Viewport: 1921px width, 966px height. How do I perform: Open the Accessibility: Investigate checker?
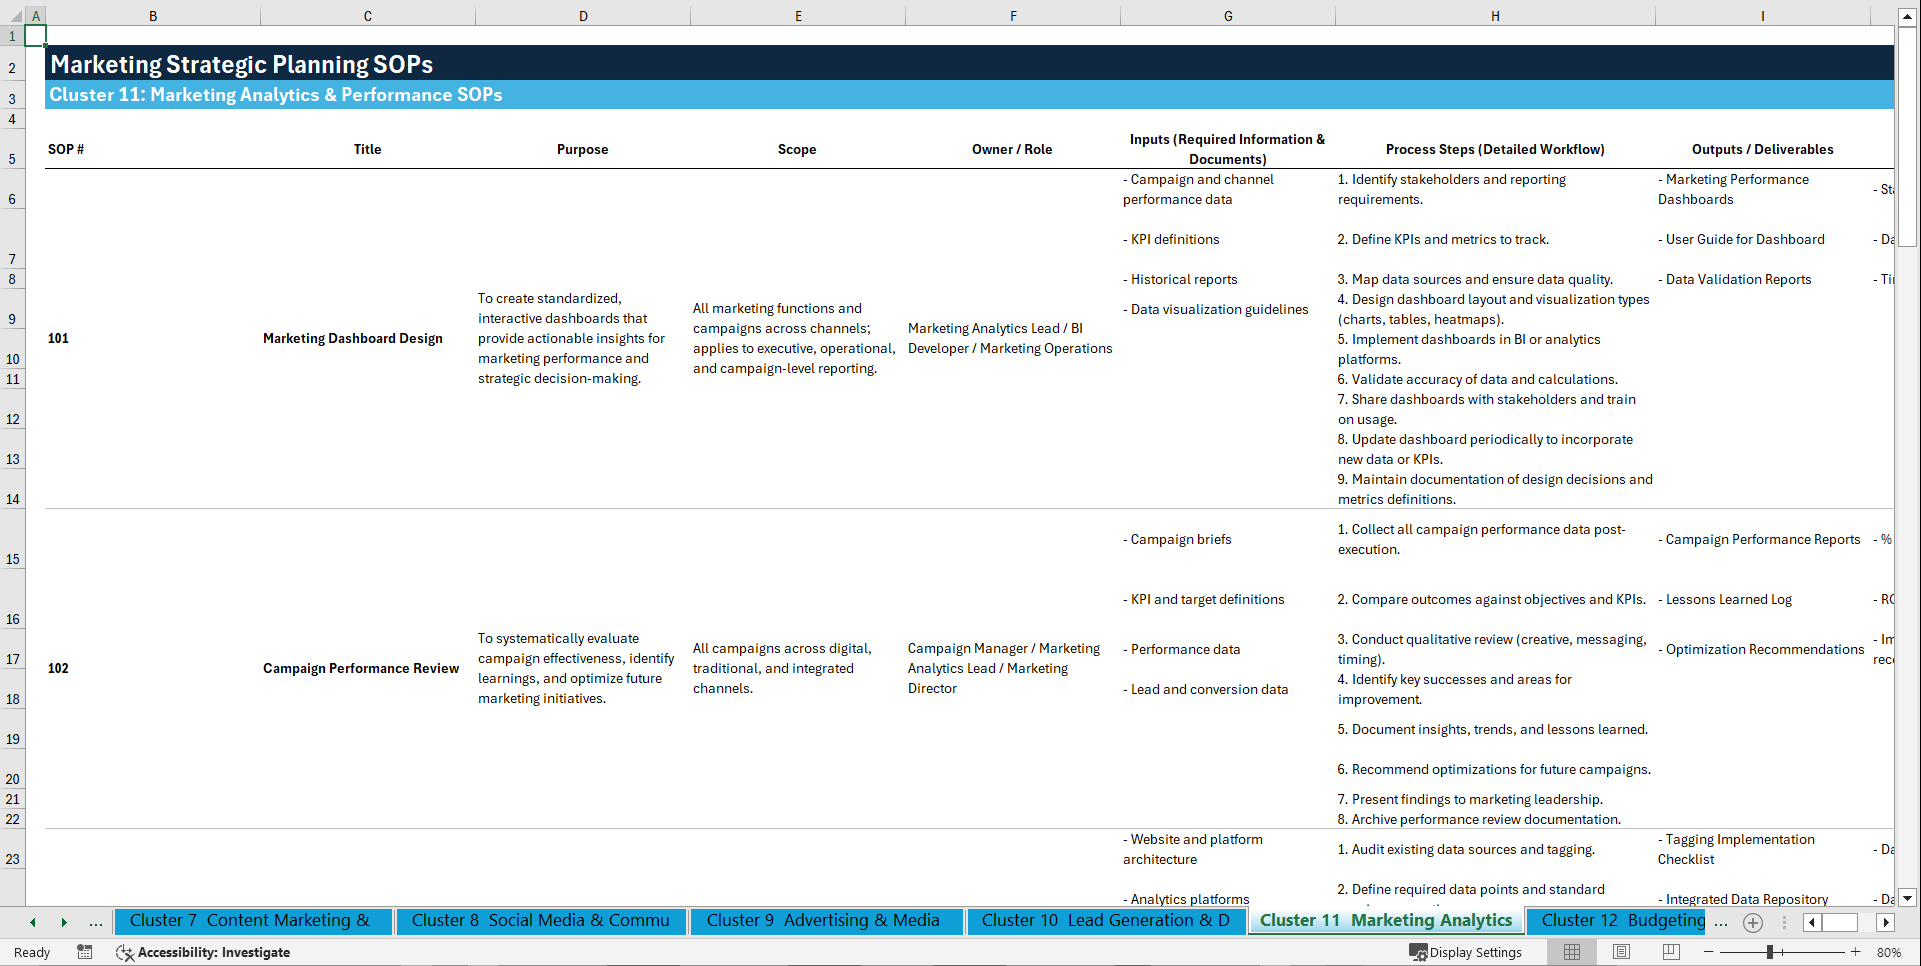[203, 952]
